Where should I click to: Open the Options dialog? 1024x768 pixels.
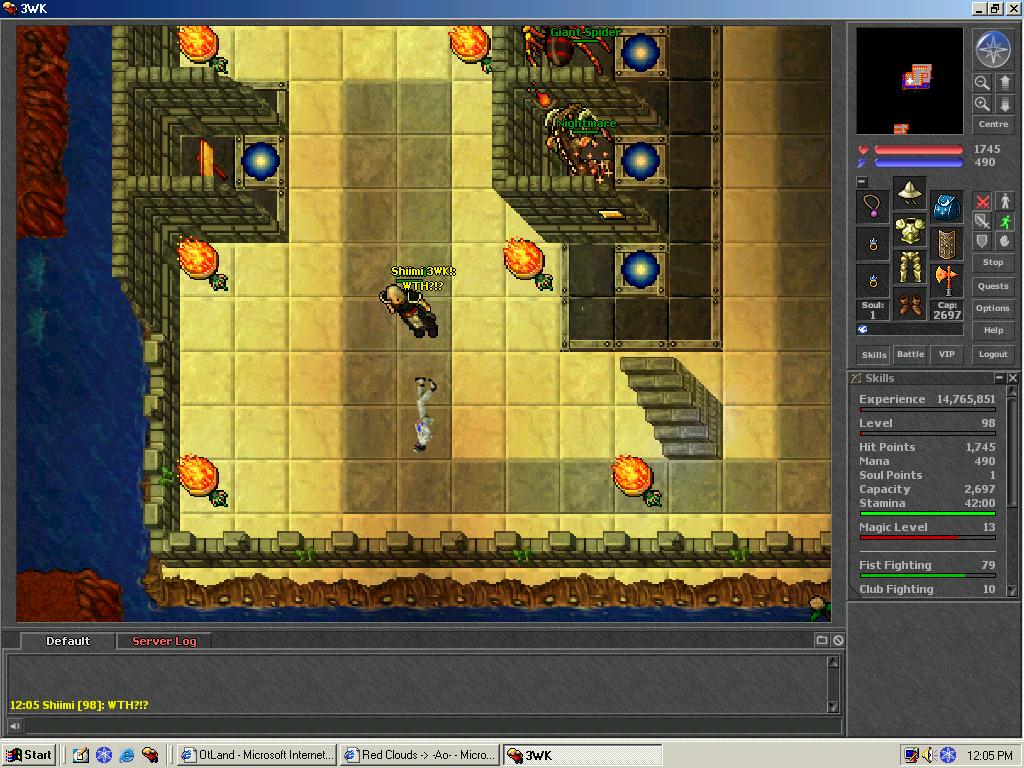point(993,308)
